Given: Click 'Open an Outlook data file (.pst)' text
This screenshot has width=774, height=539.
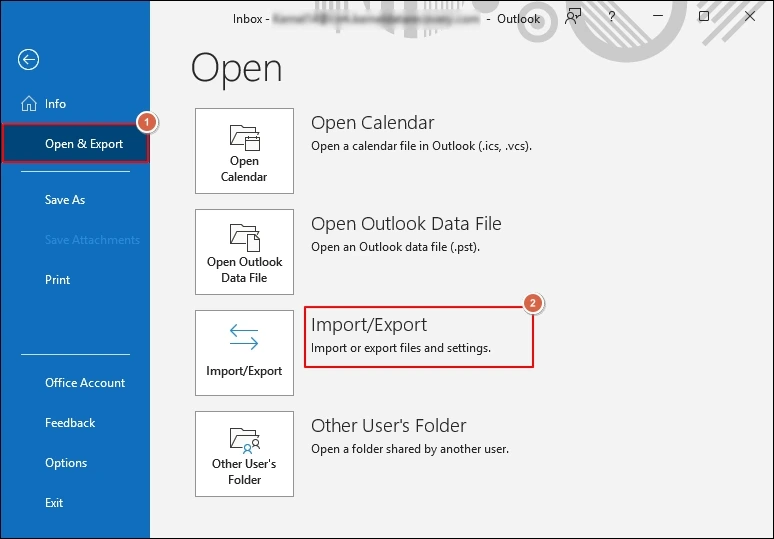Looking at the screenshot, I should (x=395, y=247).
